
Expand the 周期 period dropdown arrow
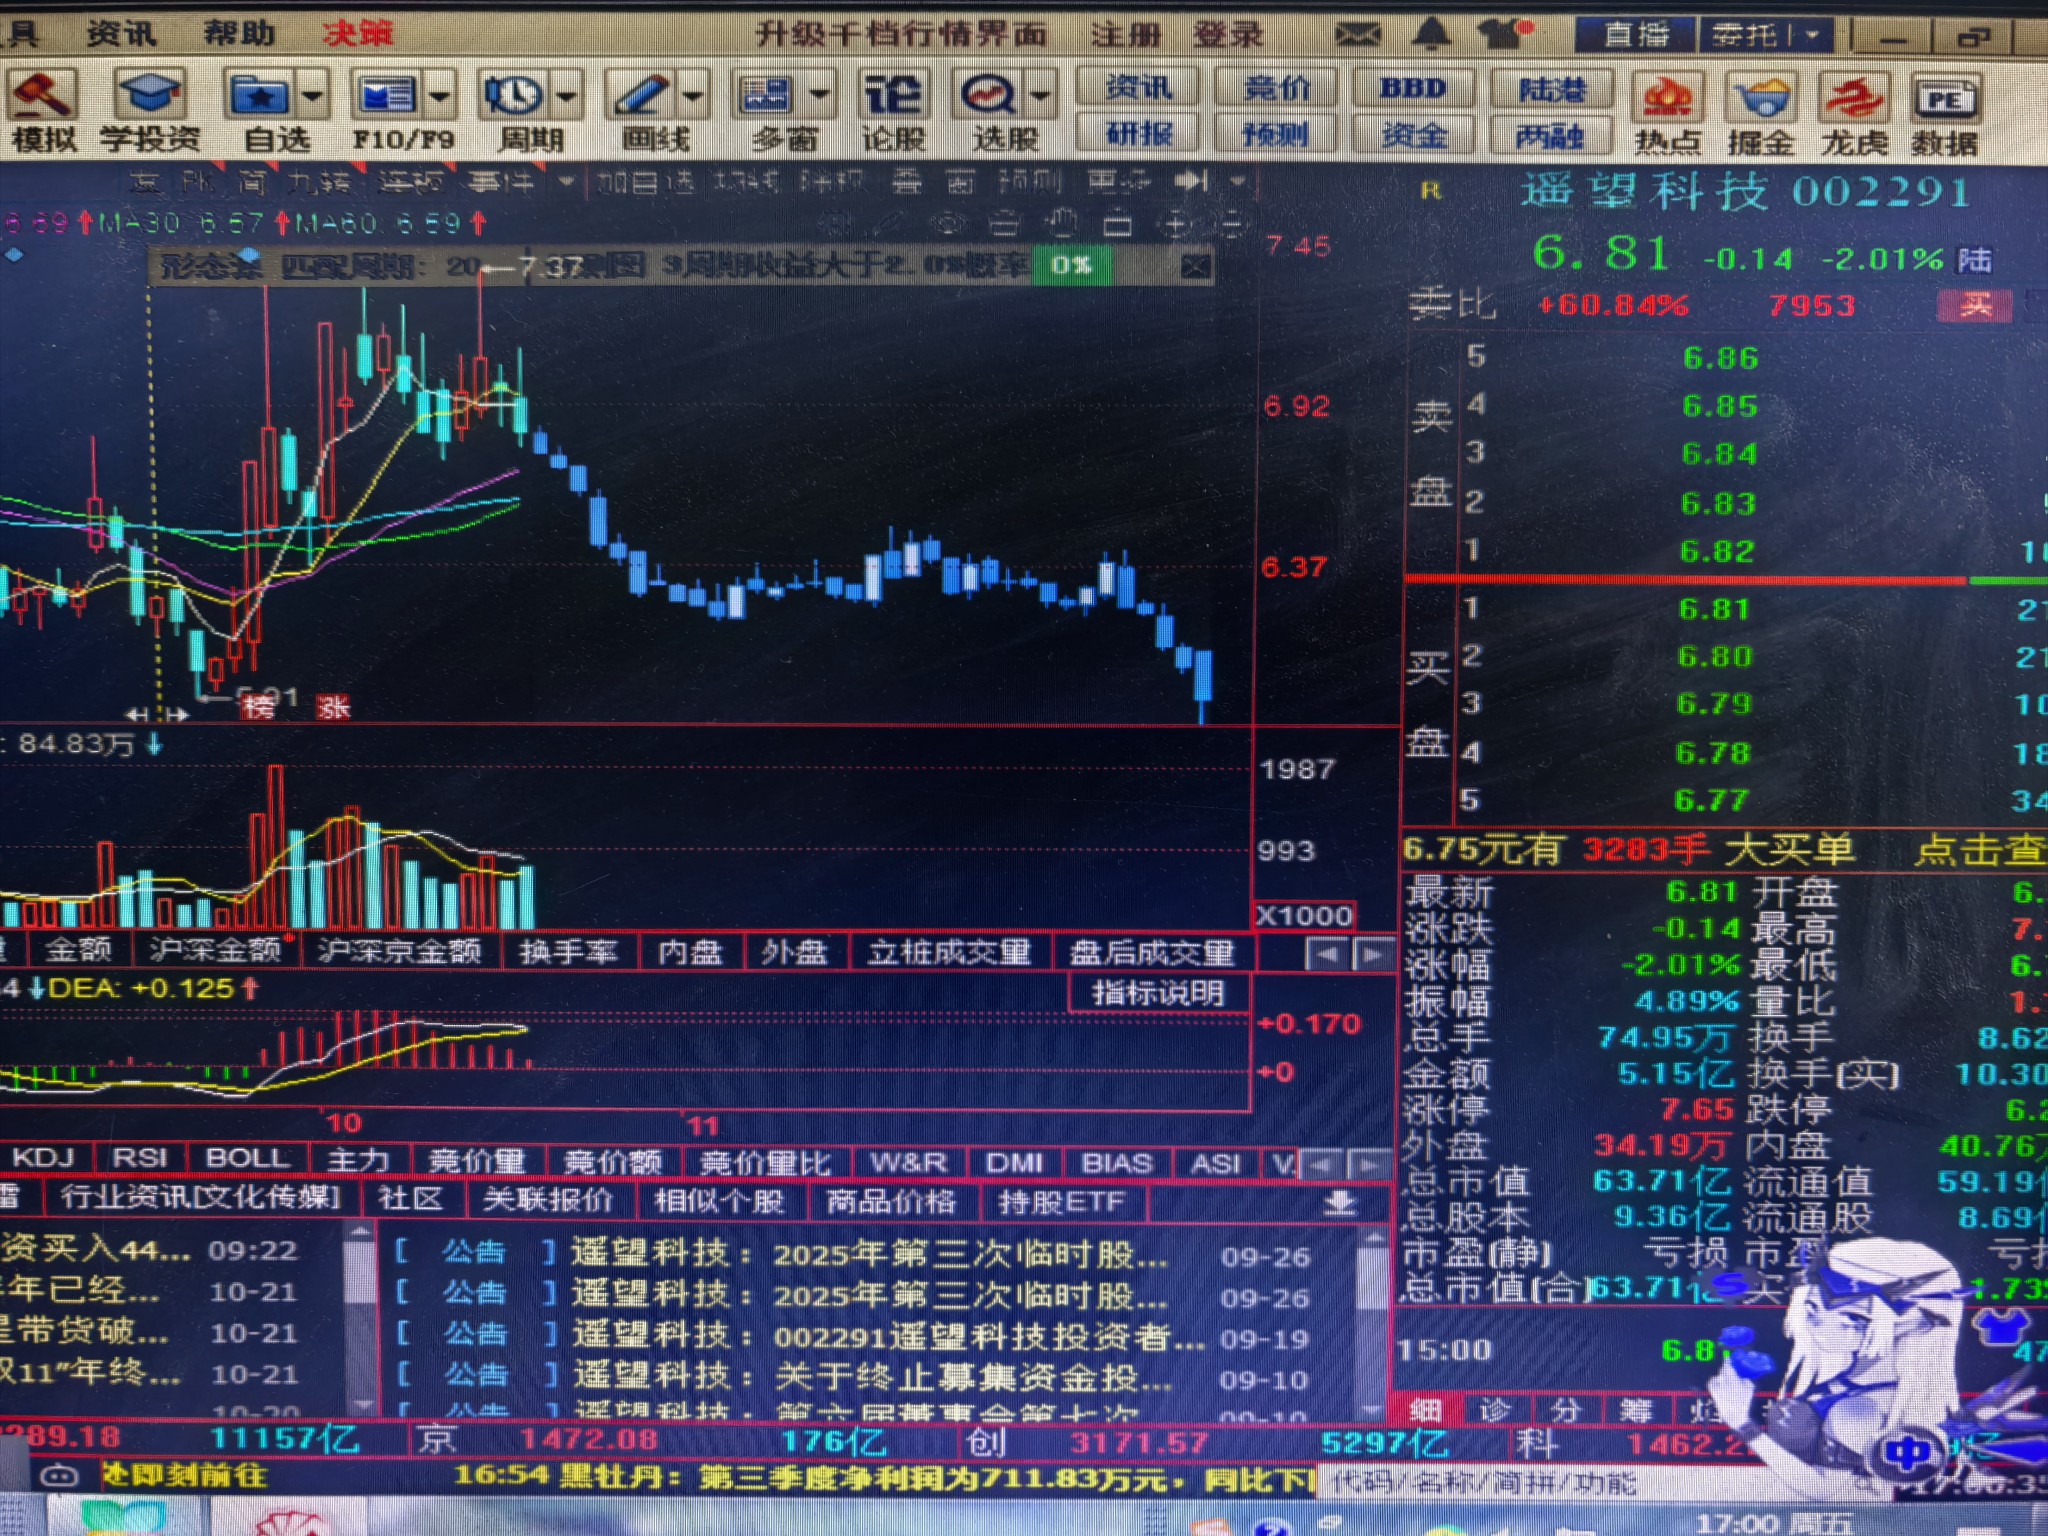[x=567, y=97]
